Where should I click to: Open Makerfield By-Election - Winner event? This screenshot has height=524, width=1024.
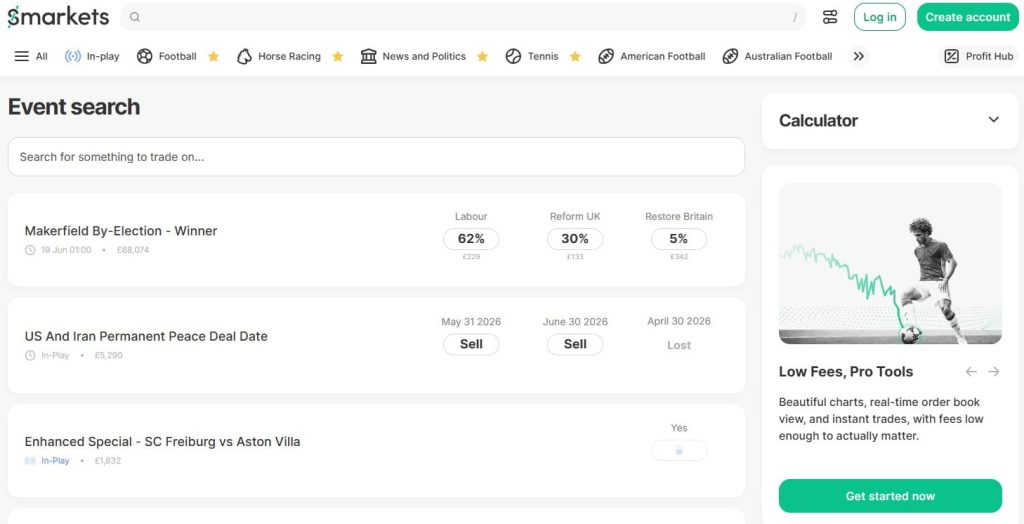(121, 231)
